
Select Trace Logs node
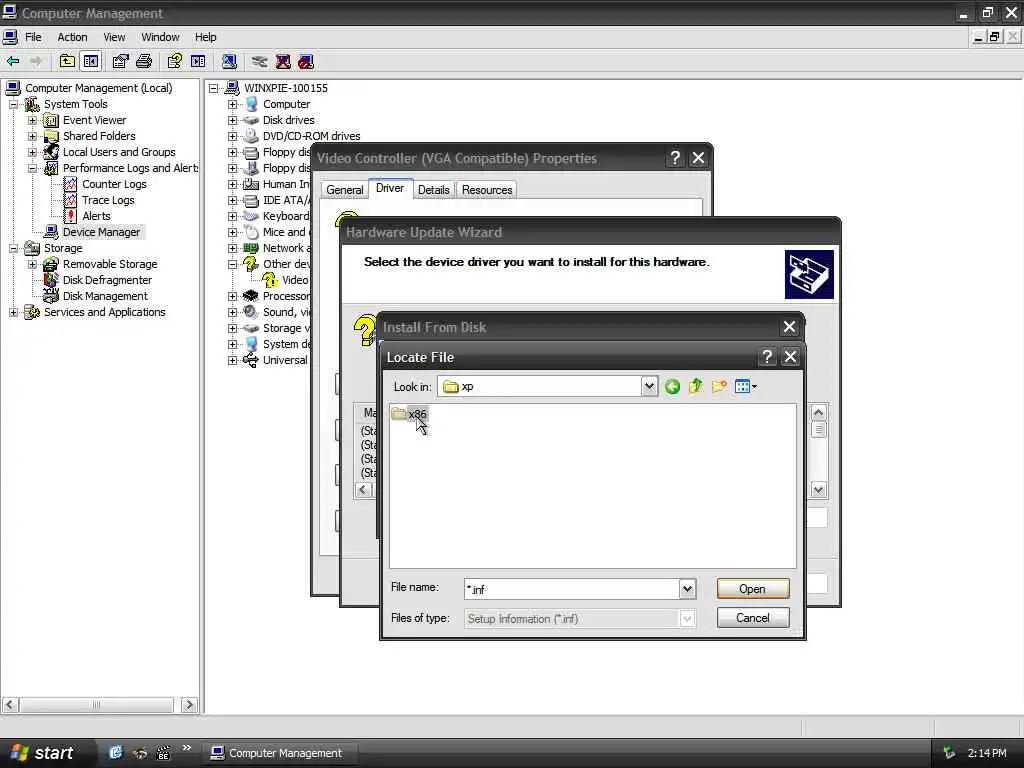point(108,200)
